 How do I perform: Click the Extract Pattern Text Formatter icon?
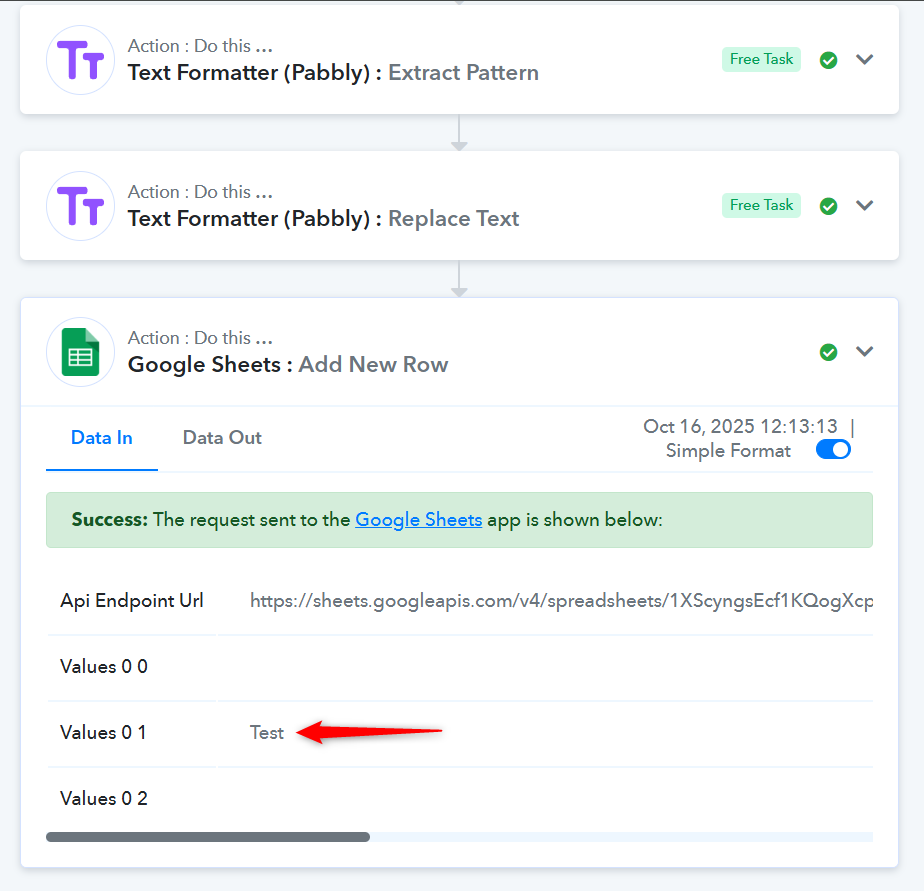click(80, 60)
